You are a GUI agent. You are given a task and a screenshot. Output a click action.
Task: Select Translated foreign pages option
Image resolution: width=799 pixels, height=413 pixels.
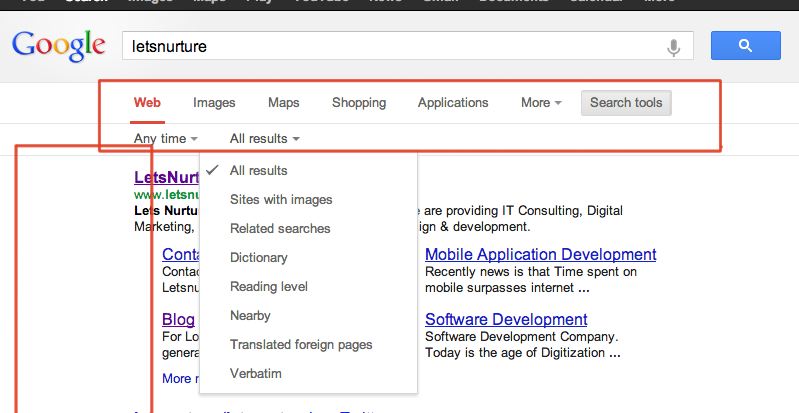308,345
